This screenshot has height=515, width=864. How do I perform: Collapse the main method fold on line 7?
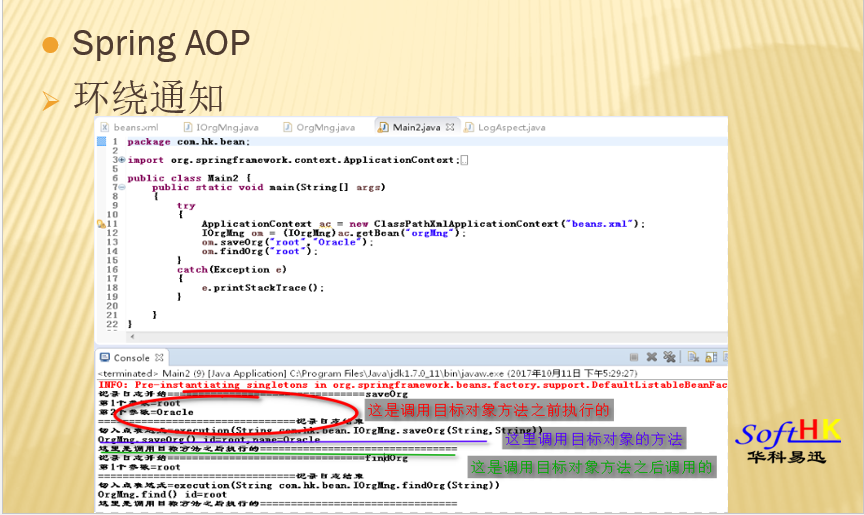(x=122, y=187)
